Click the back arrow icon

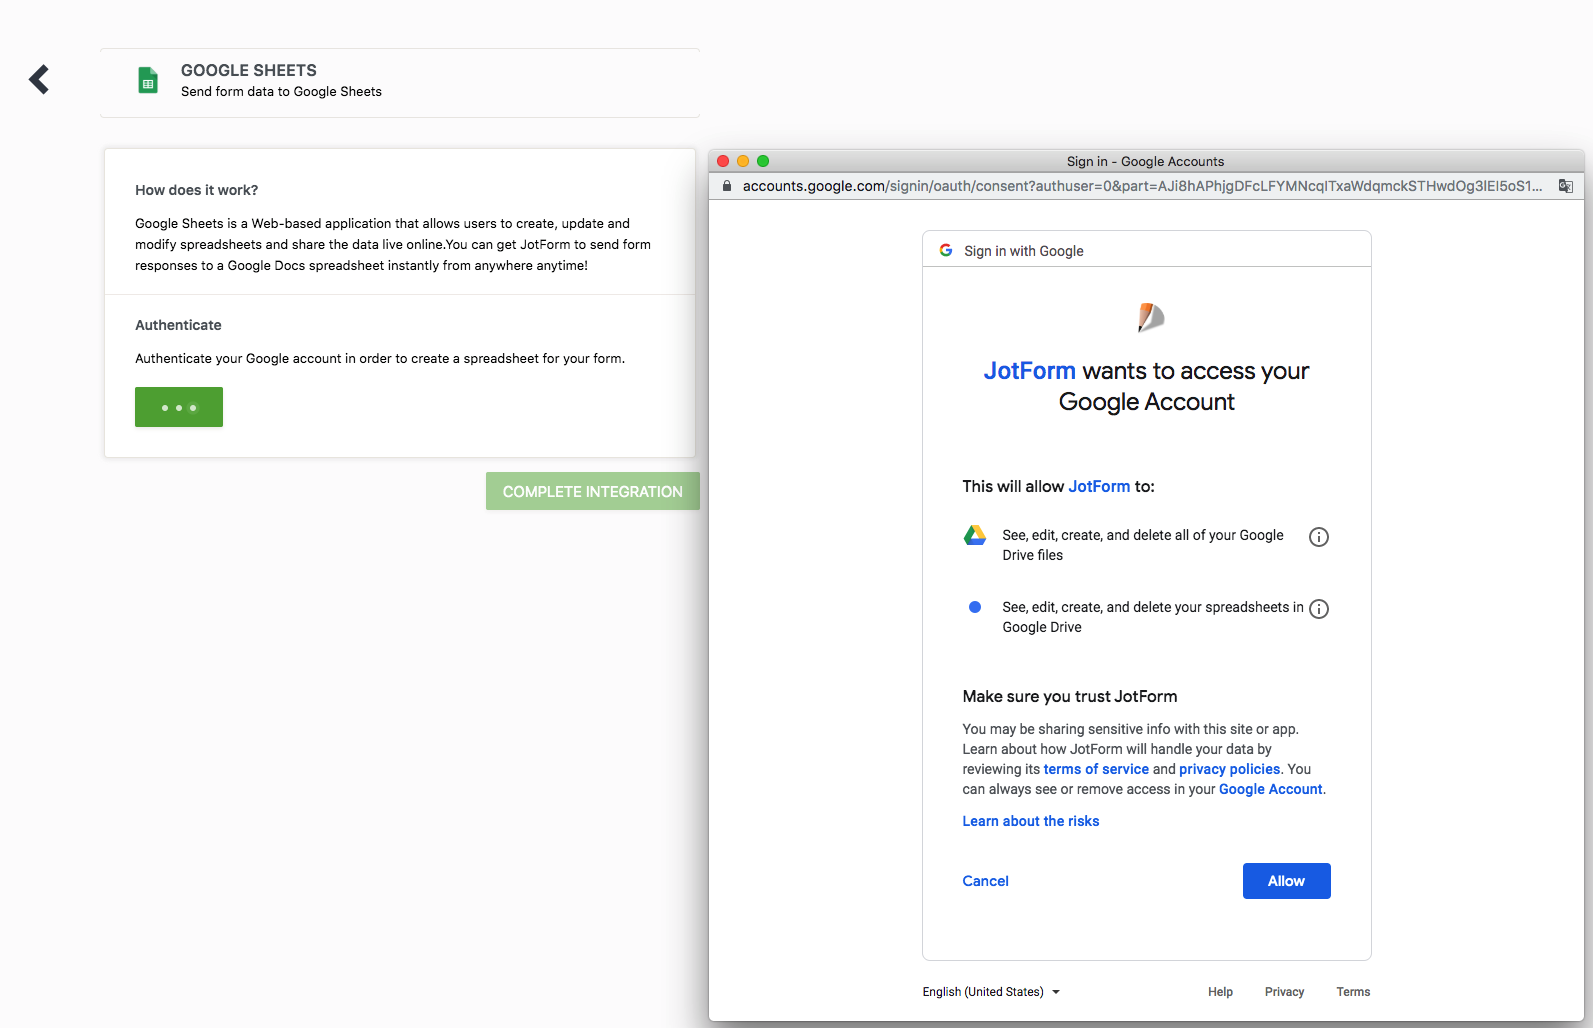tap(39, 79)
